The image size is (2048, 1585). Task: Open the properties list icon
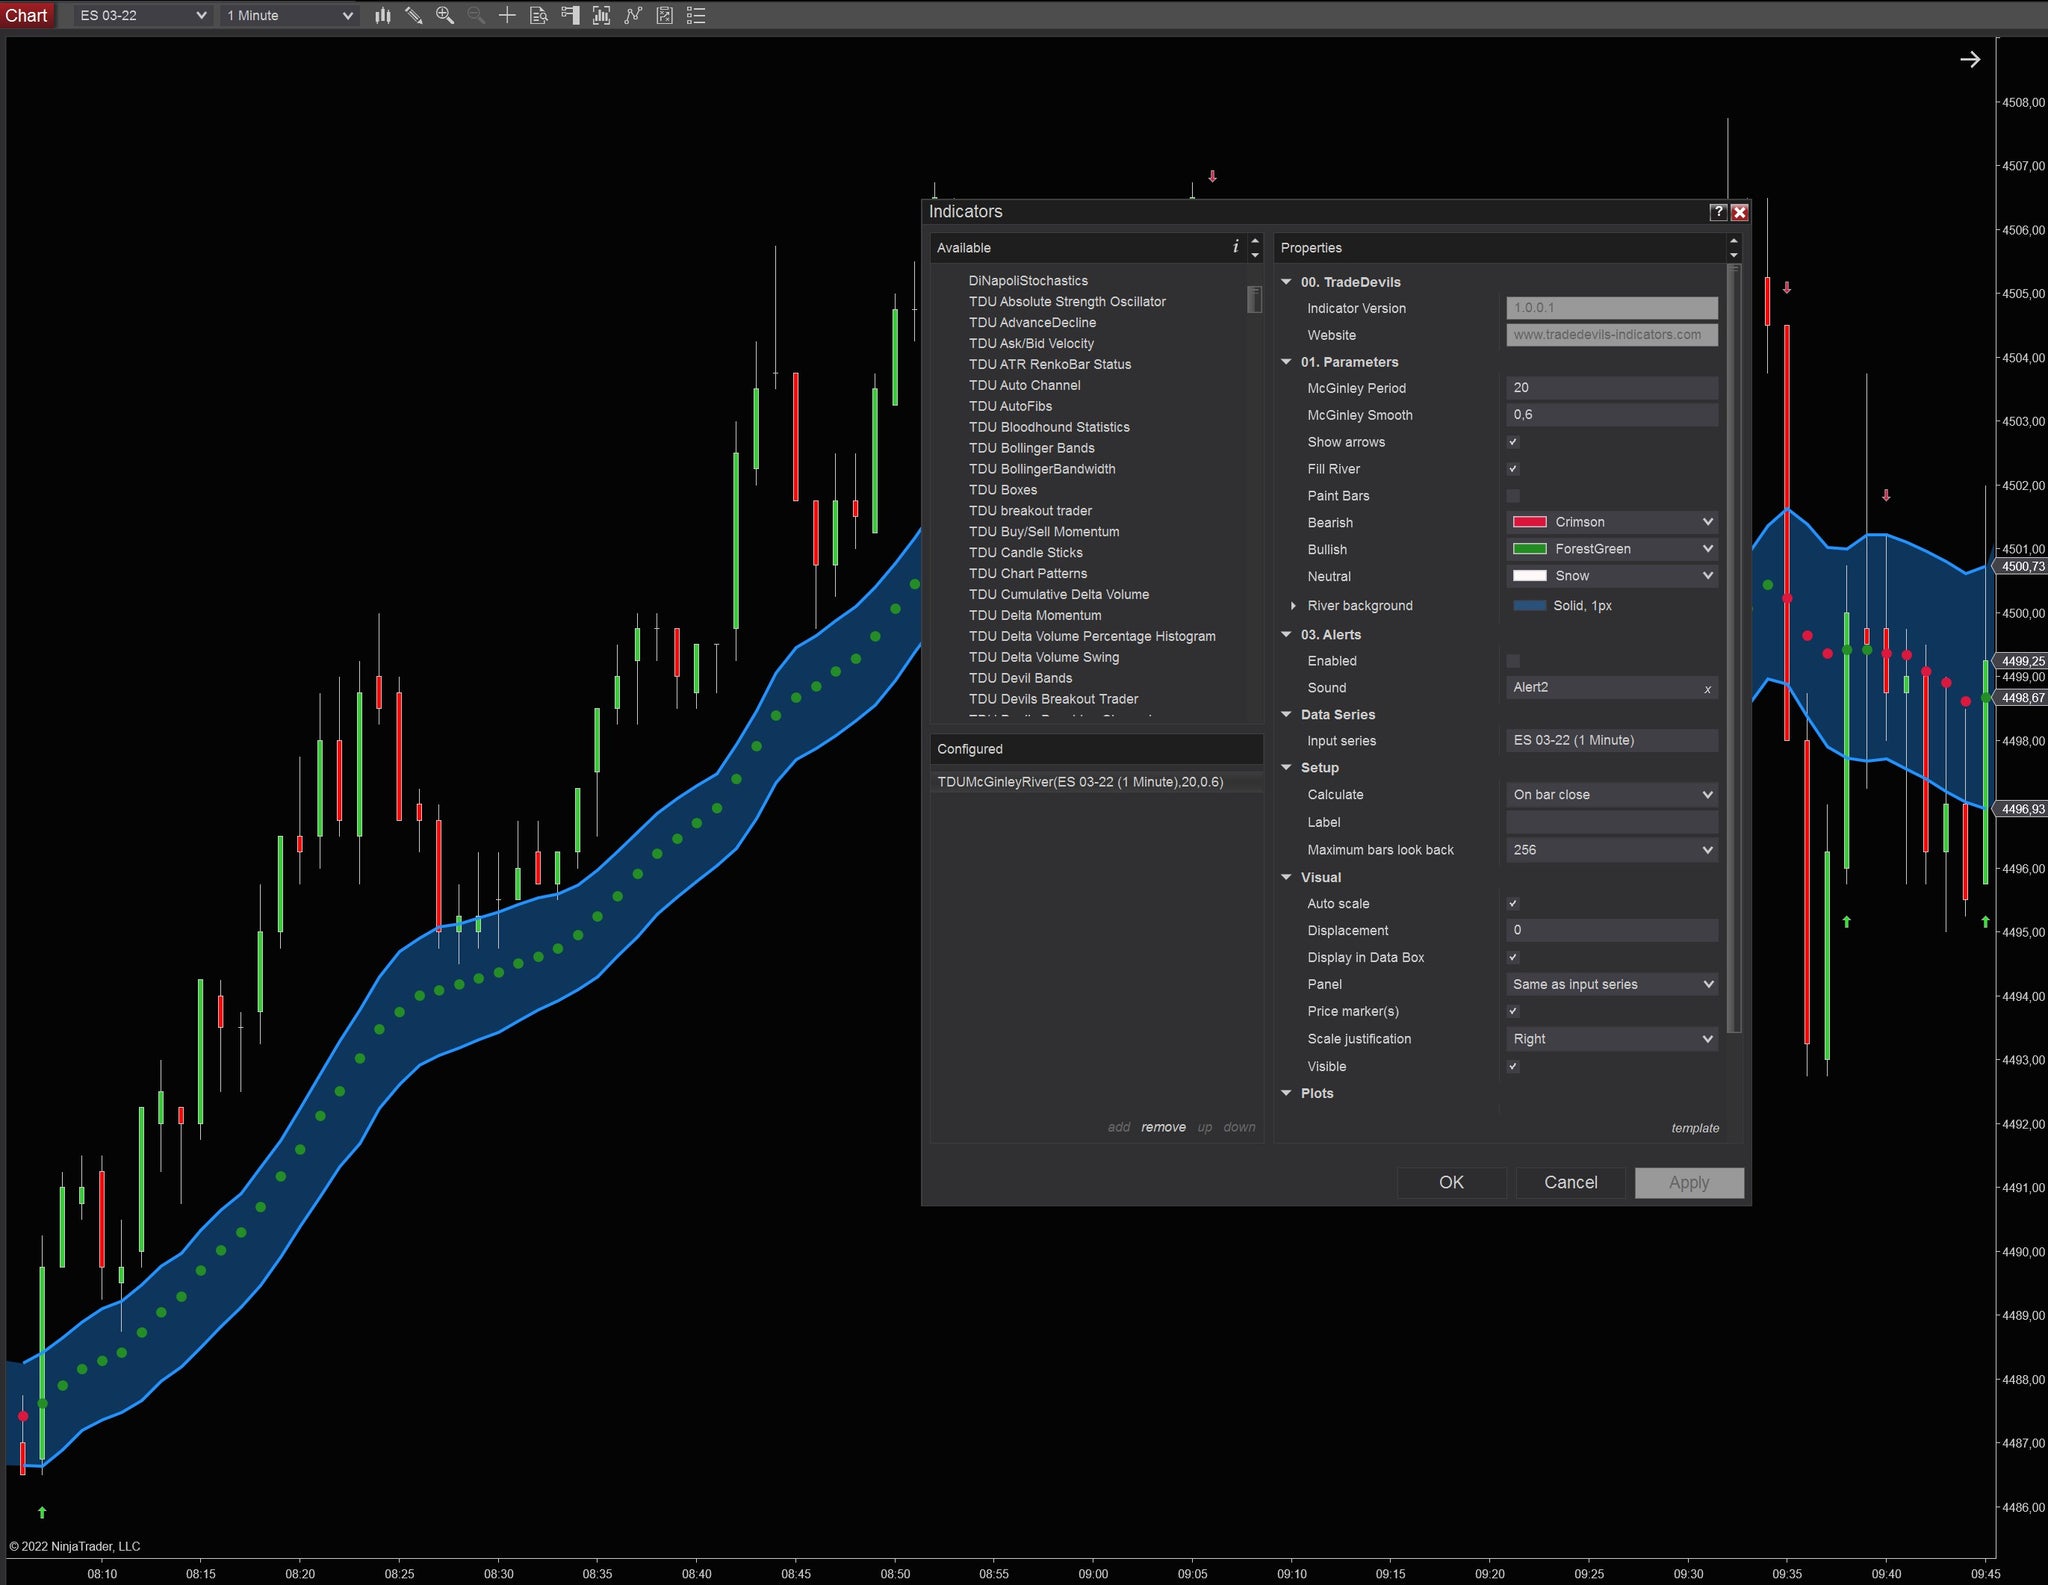pos(697,15)
